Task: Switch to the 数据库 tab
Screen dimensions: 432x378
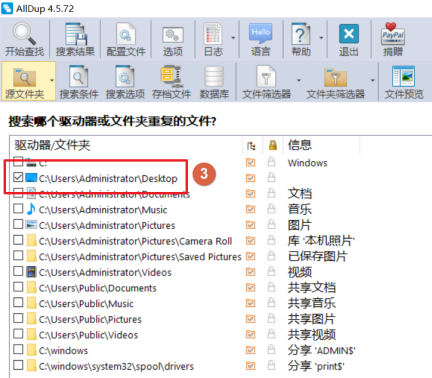Action: [214, 82]
